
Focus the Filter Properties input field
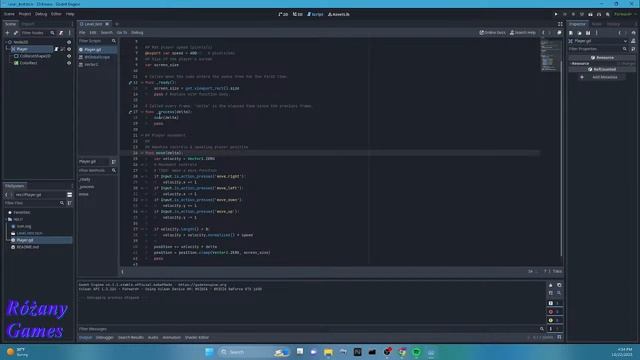(x=598, y=49)
